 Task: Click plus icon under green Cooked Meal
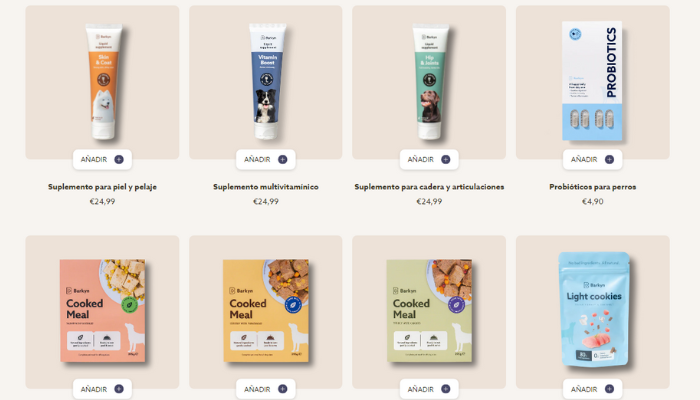pyautogui.click(x=446, y=389)
